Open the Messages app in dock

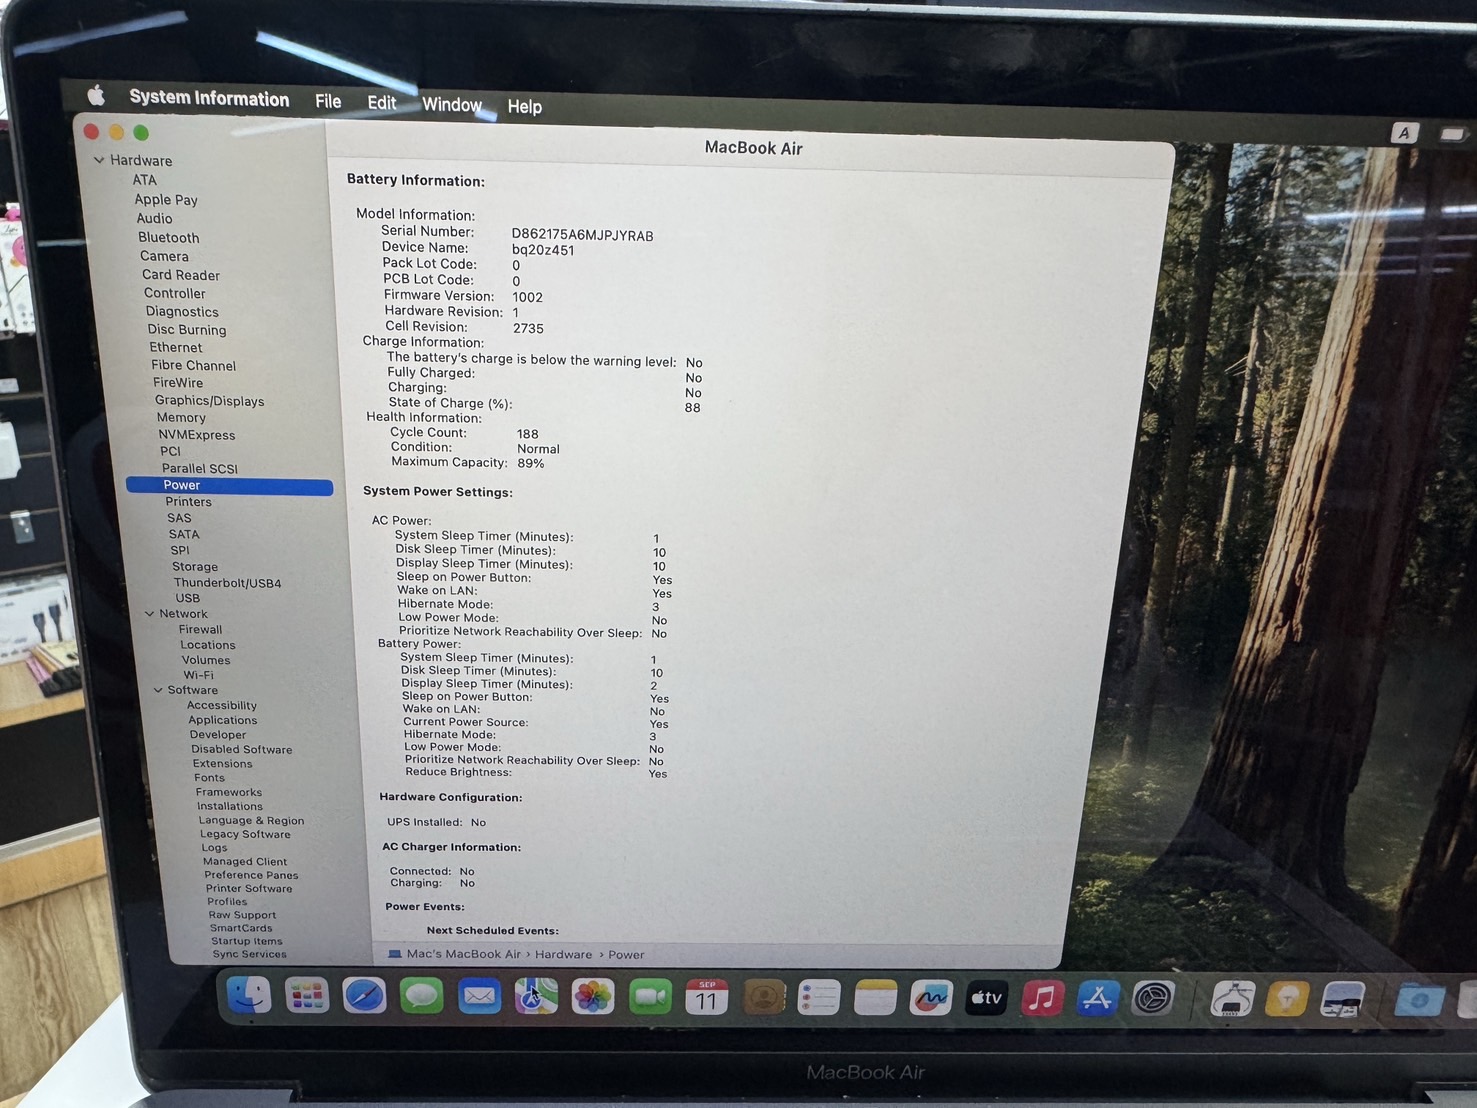[422, 996]
